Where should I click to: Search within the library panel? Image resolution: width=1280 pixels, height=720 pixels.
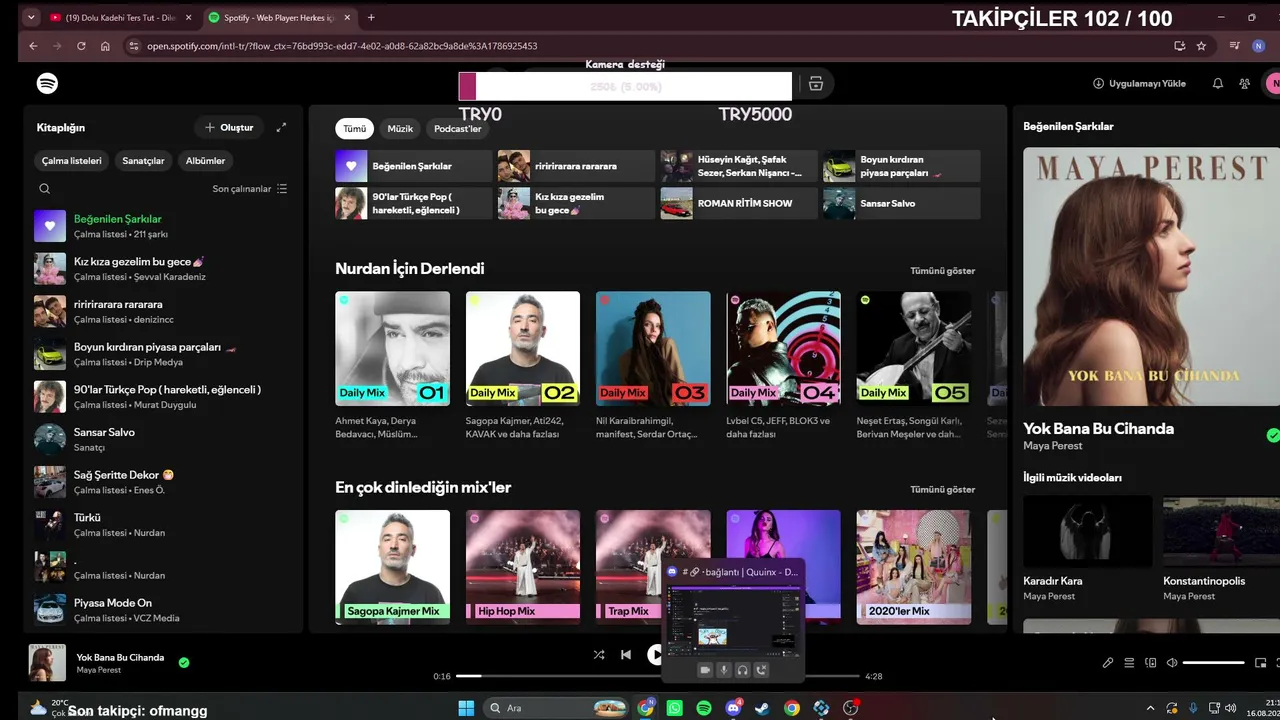point(44,189)
